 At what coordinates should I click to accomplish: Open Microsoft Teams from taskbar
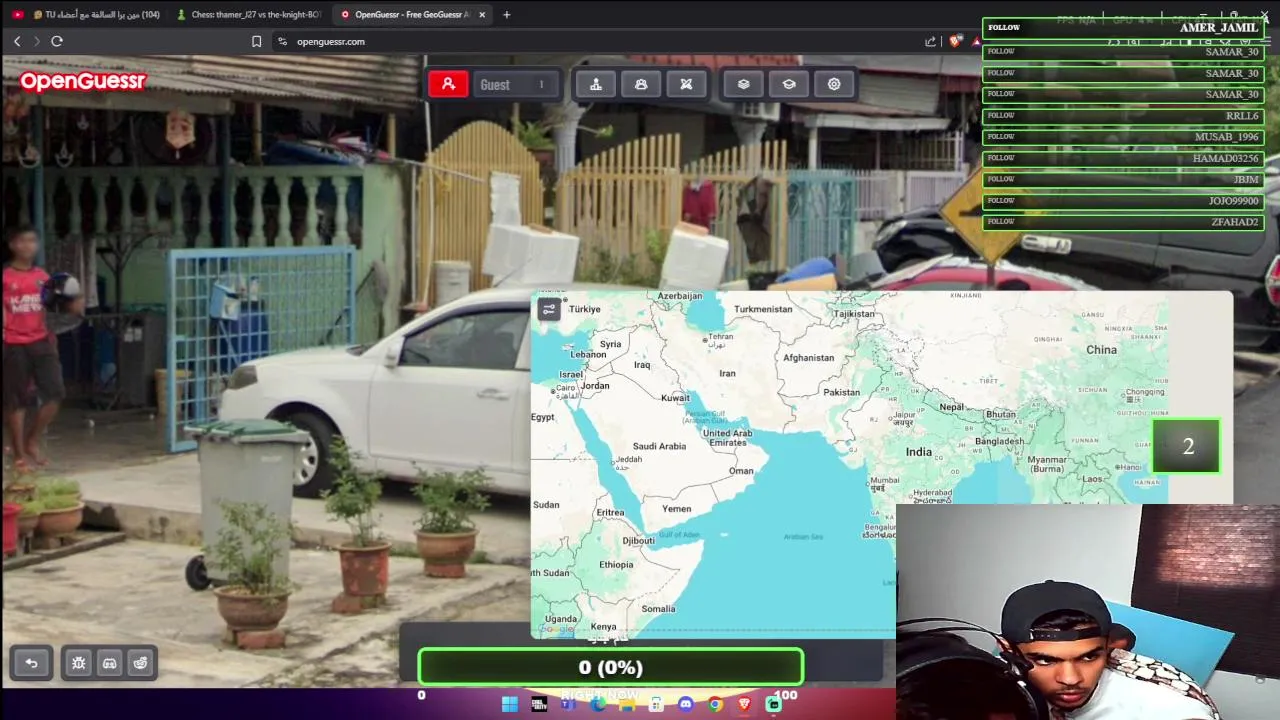click(568, 704)
